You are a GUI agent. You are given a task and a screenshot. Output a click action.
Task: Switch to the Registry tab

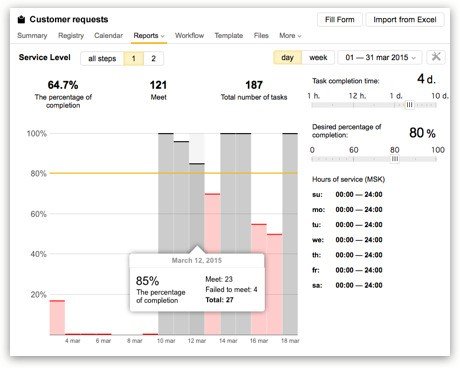(71, 35)
